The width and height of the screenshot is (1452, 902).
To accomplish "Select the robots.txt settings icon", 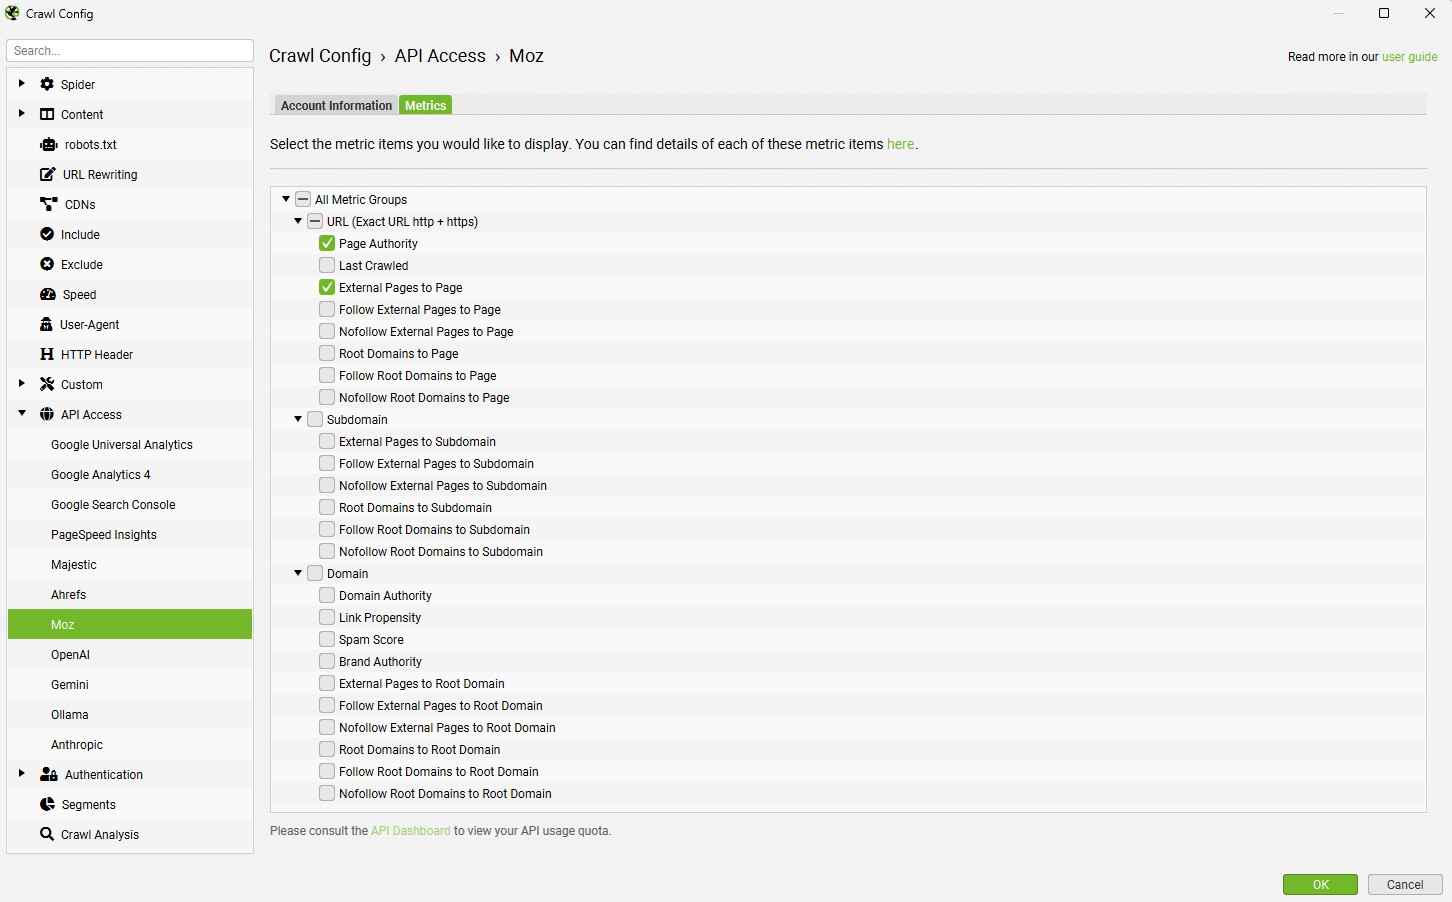I will coord(48,144).
